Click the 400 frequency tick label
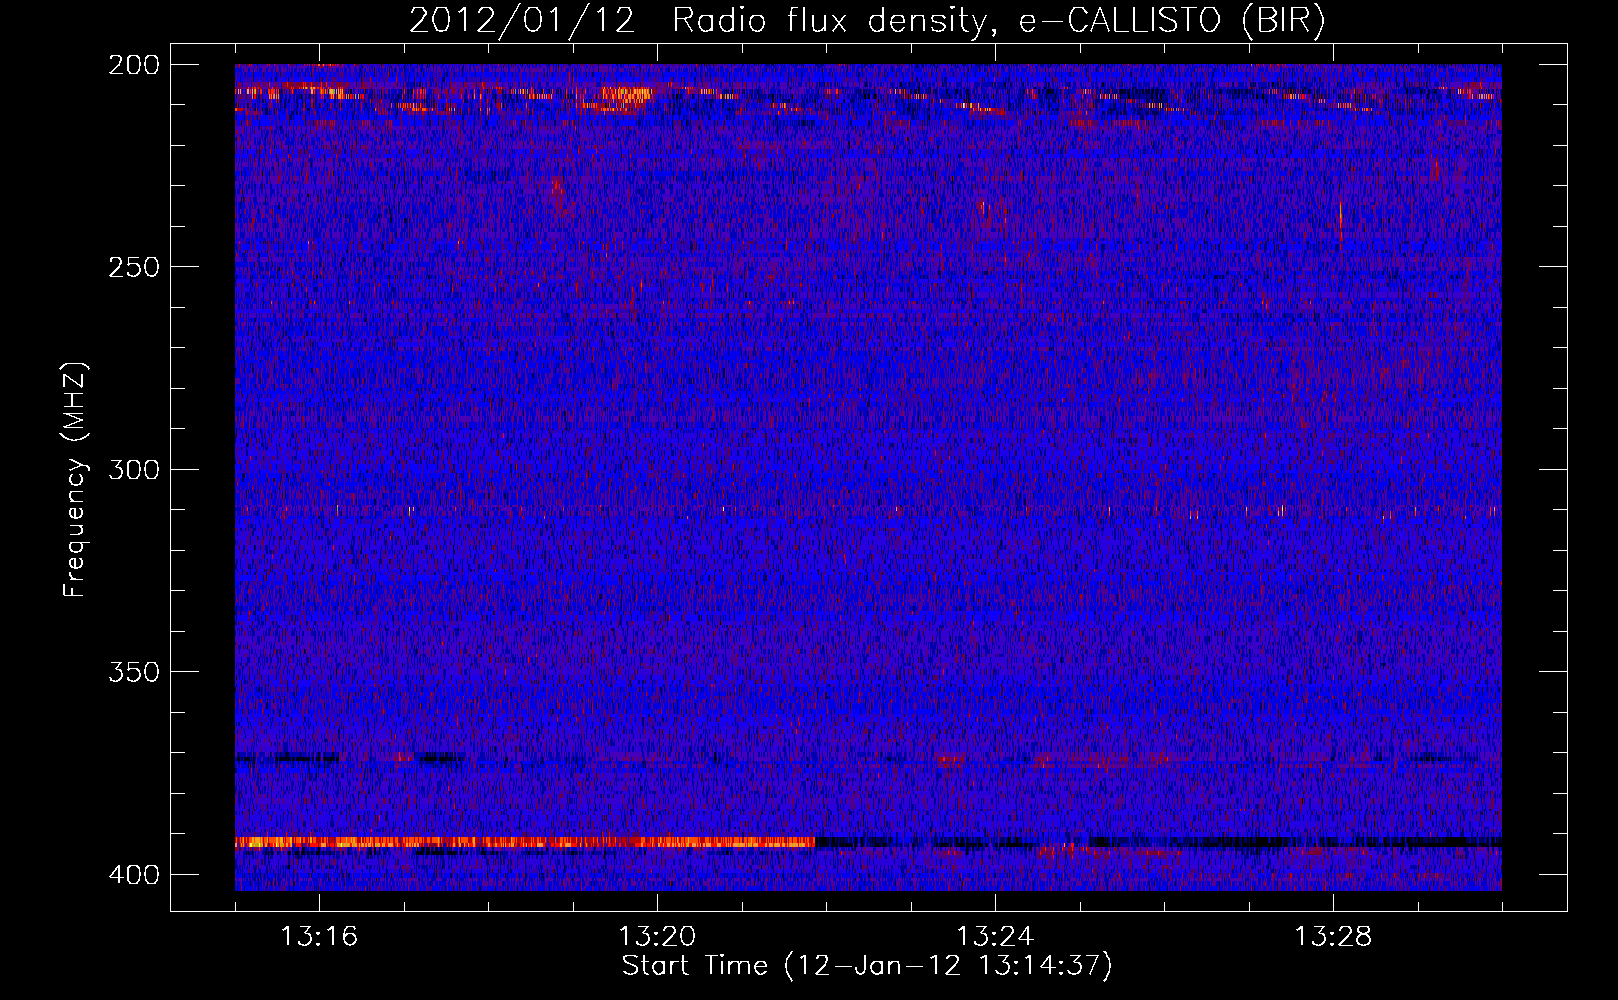The height and width of the screenshot is (1000, 1618). 133,875
